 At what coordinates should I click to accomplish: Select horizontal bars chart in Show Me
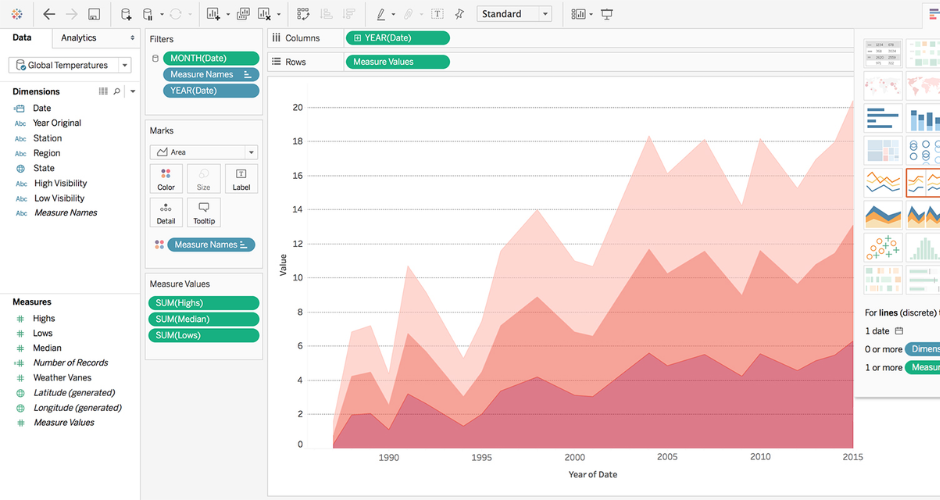(x=882, y=118)
